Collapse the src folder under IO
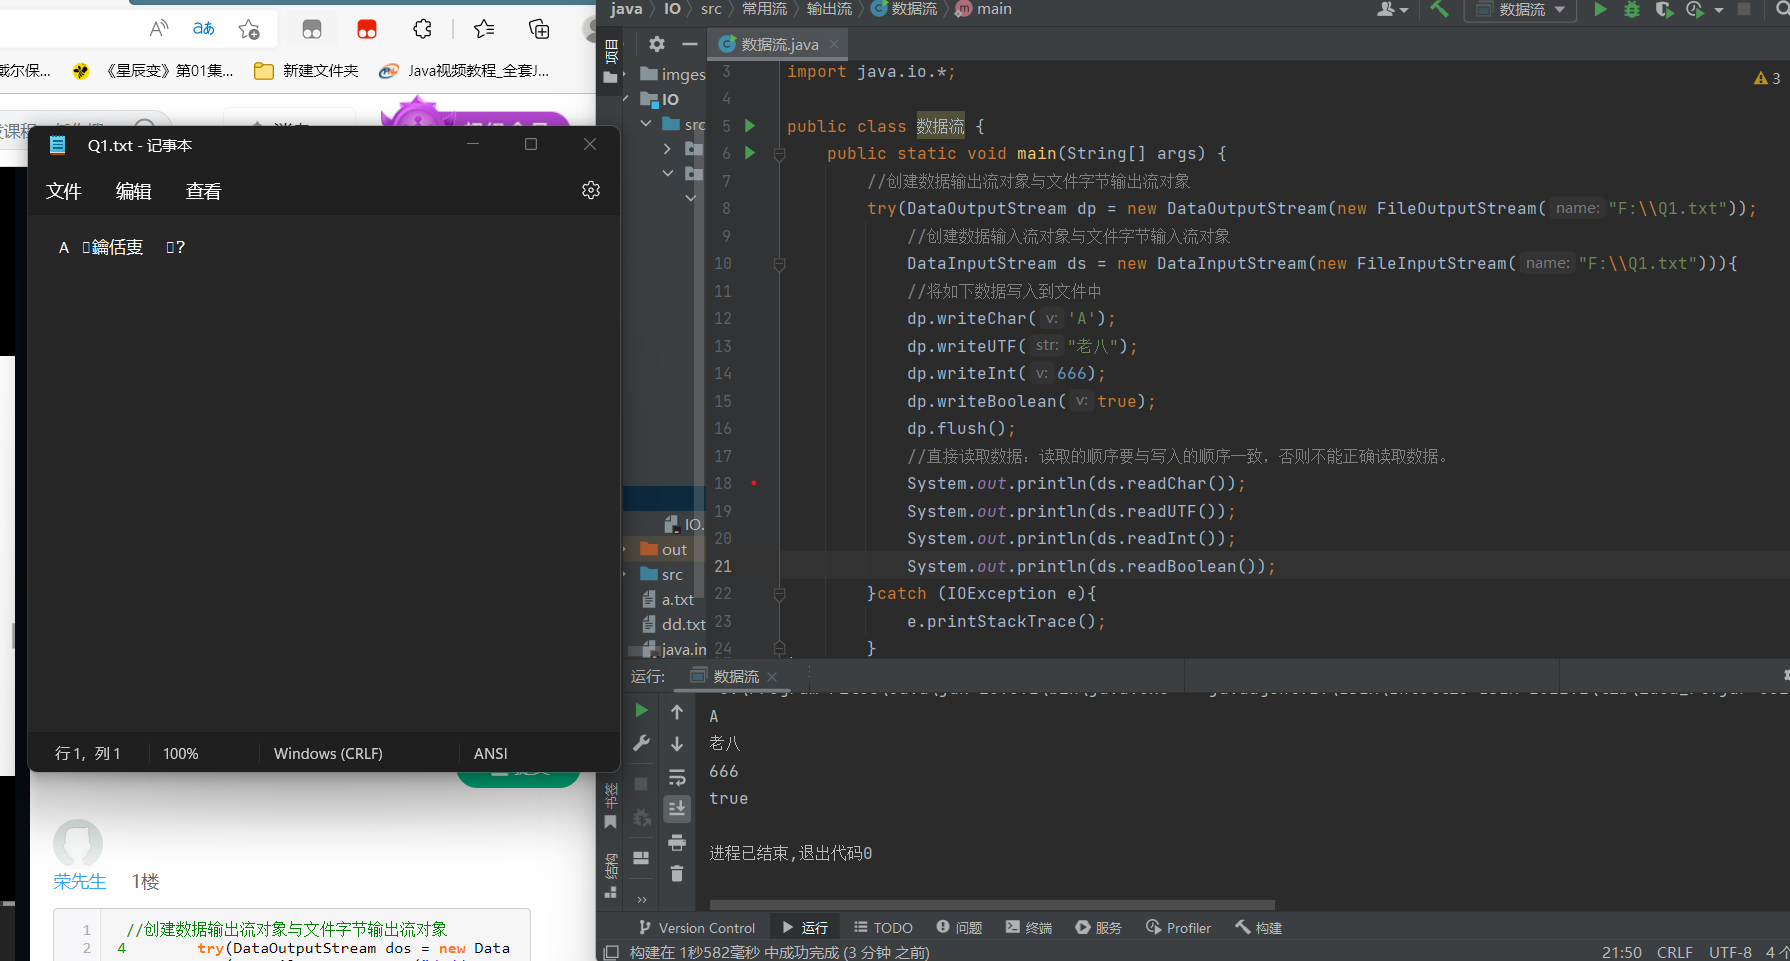Screen dimensions: 1790x961 [646, 124]
